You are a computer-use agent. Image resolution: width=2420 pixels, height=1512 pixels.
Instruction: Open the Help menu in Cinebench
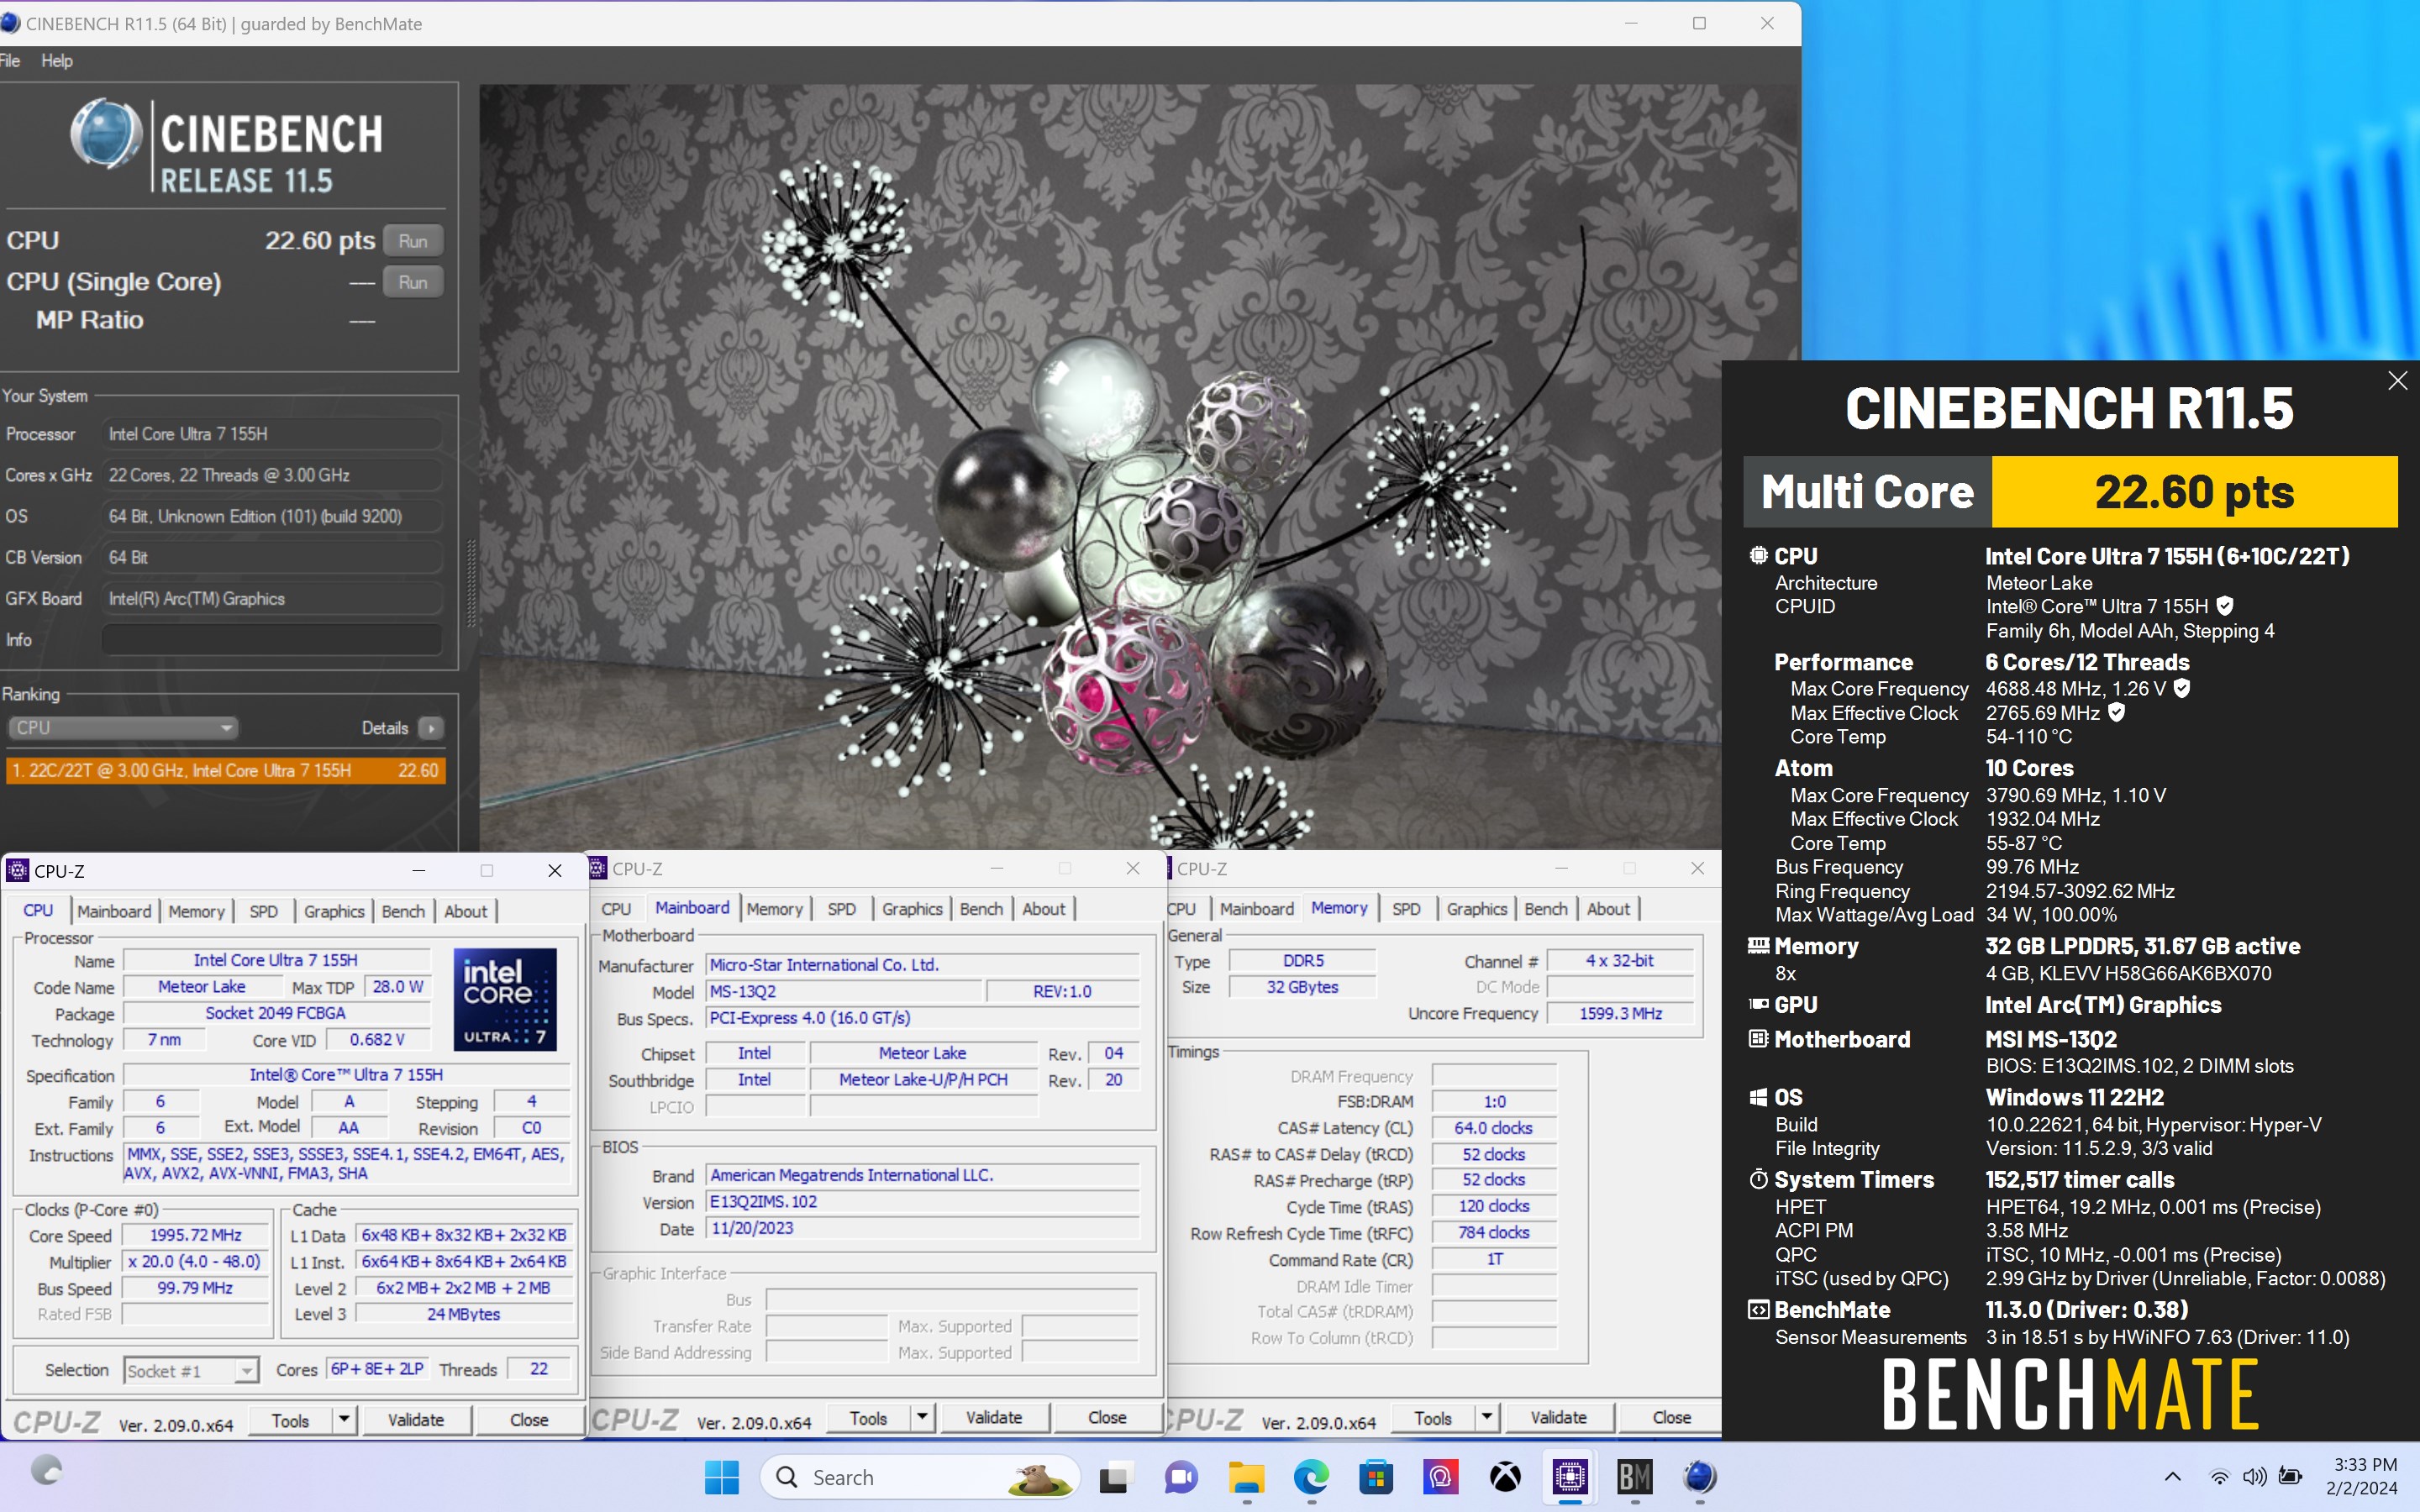click(x=57, y=61)
